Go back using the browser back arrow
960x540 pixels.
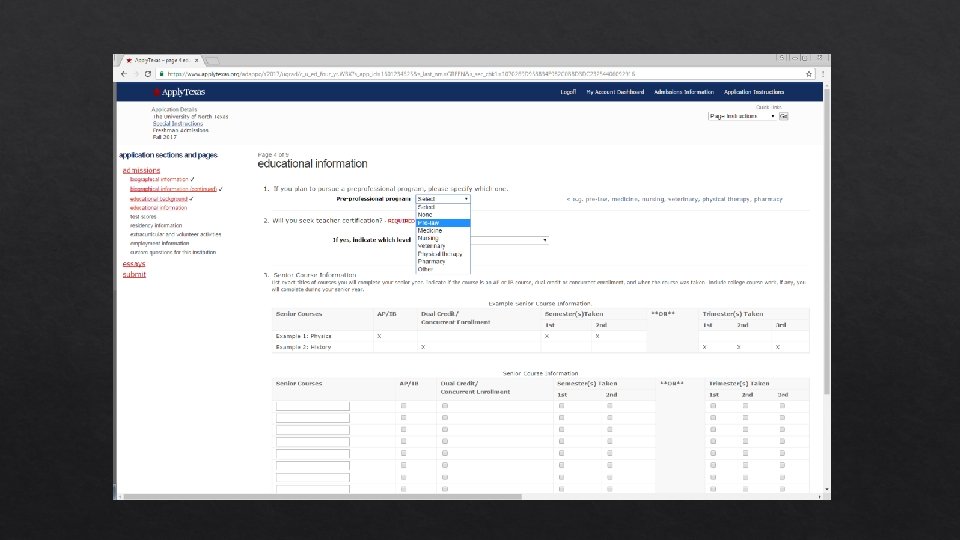(124, 73)
